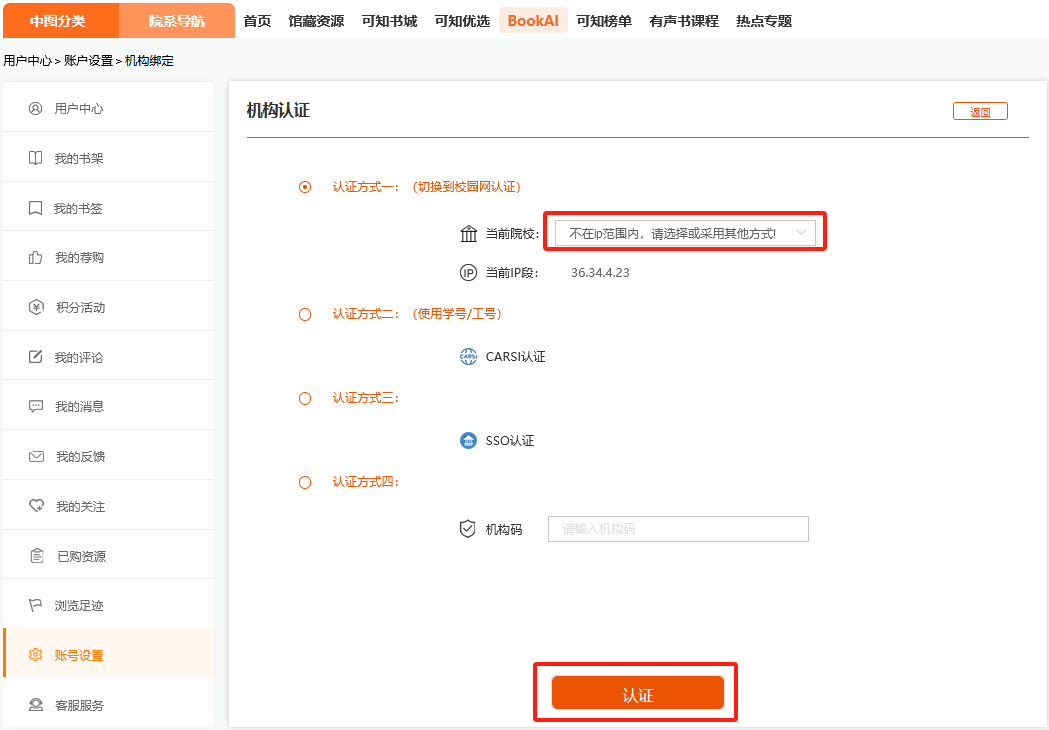The image size is (1049, 730).
Task: Open the 当前院校 dropdown list
Action: pyautogui.click(x=685, y=233)
